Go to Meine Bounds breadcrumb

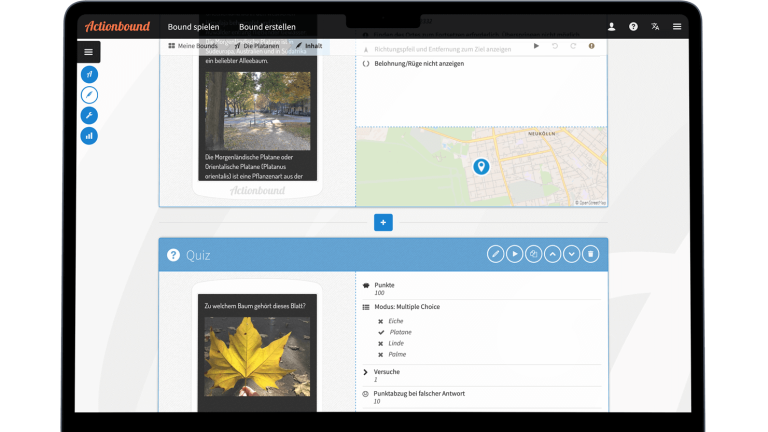tap(193, 46)
